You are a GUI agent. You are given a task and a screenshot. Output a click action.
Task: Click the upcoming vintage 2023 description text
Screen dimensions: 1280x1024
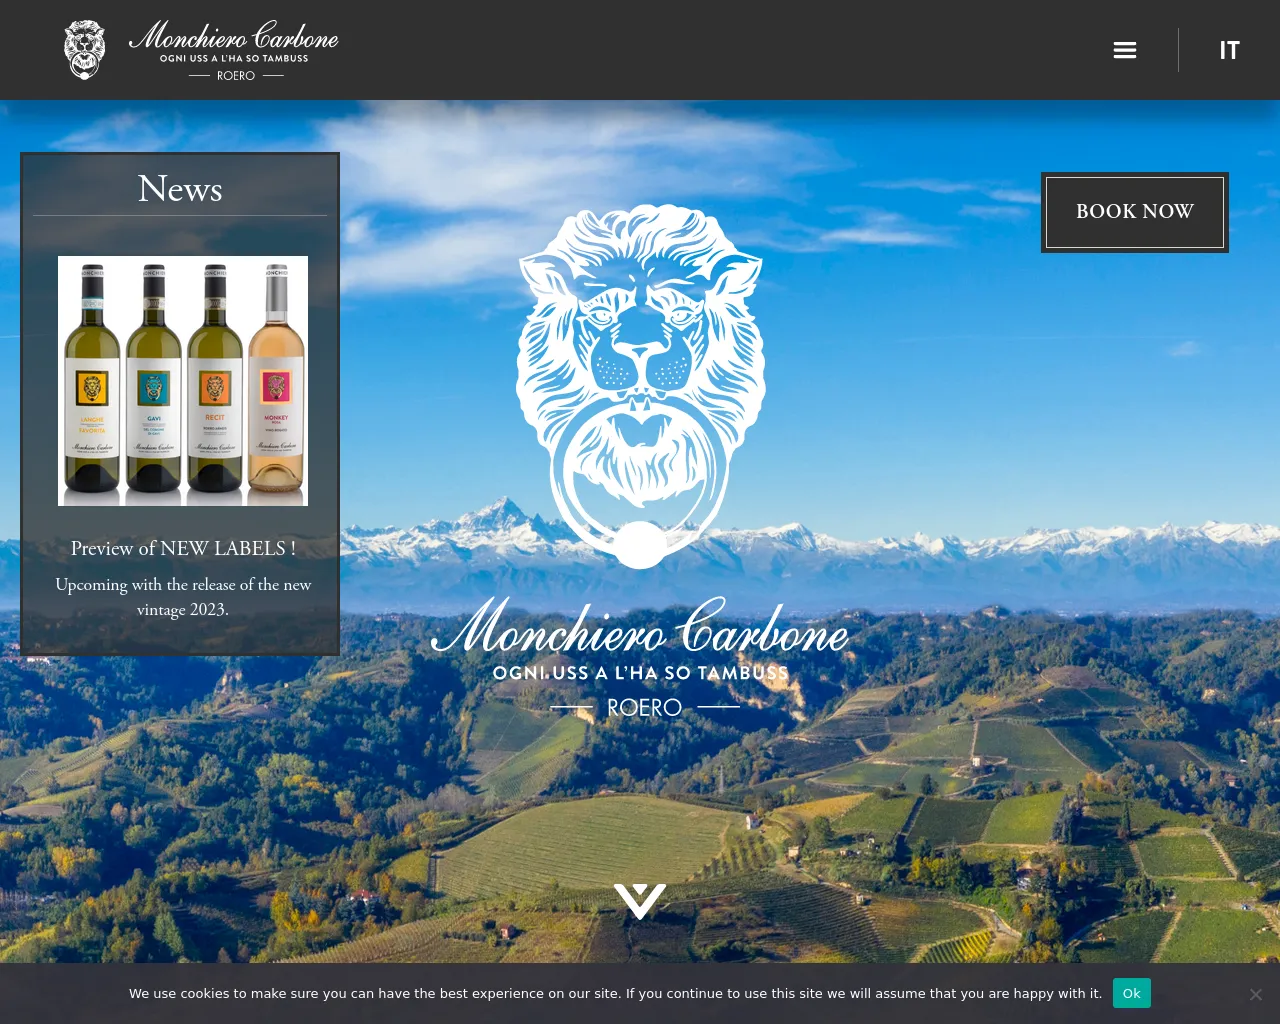[x=183, y=597]
